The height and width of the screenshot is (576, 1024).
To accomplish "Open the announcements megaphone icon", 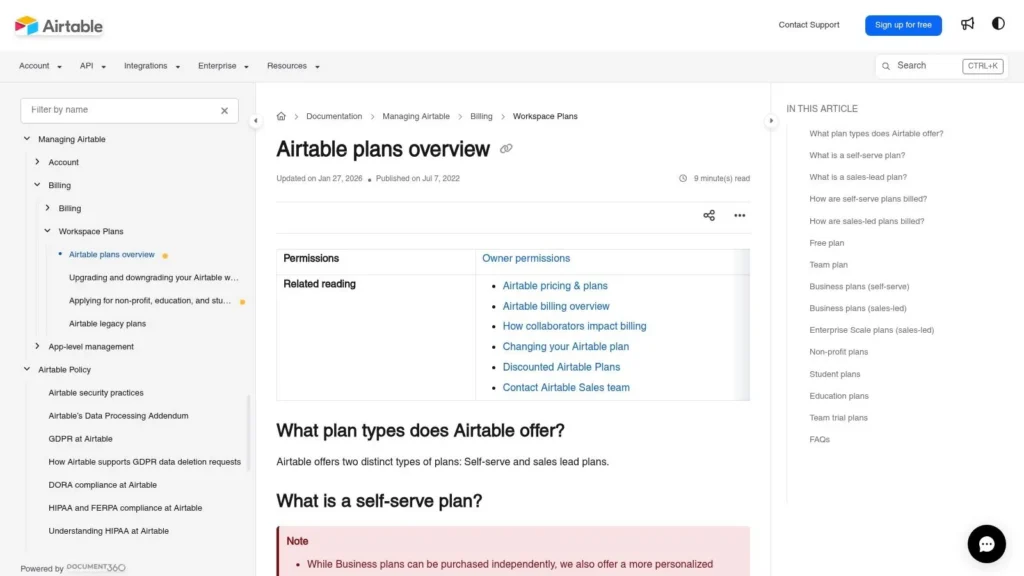I will coord(967,24).
